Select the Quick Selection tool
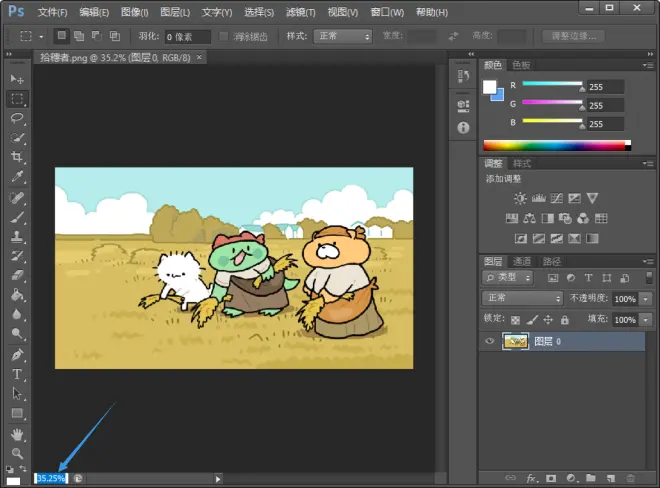This screenshot has height=488, width=660. click(17, 138)
